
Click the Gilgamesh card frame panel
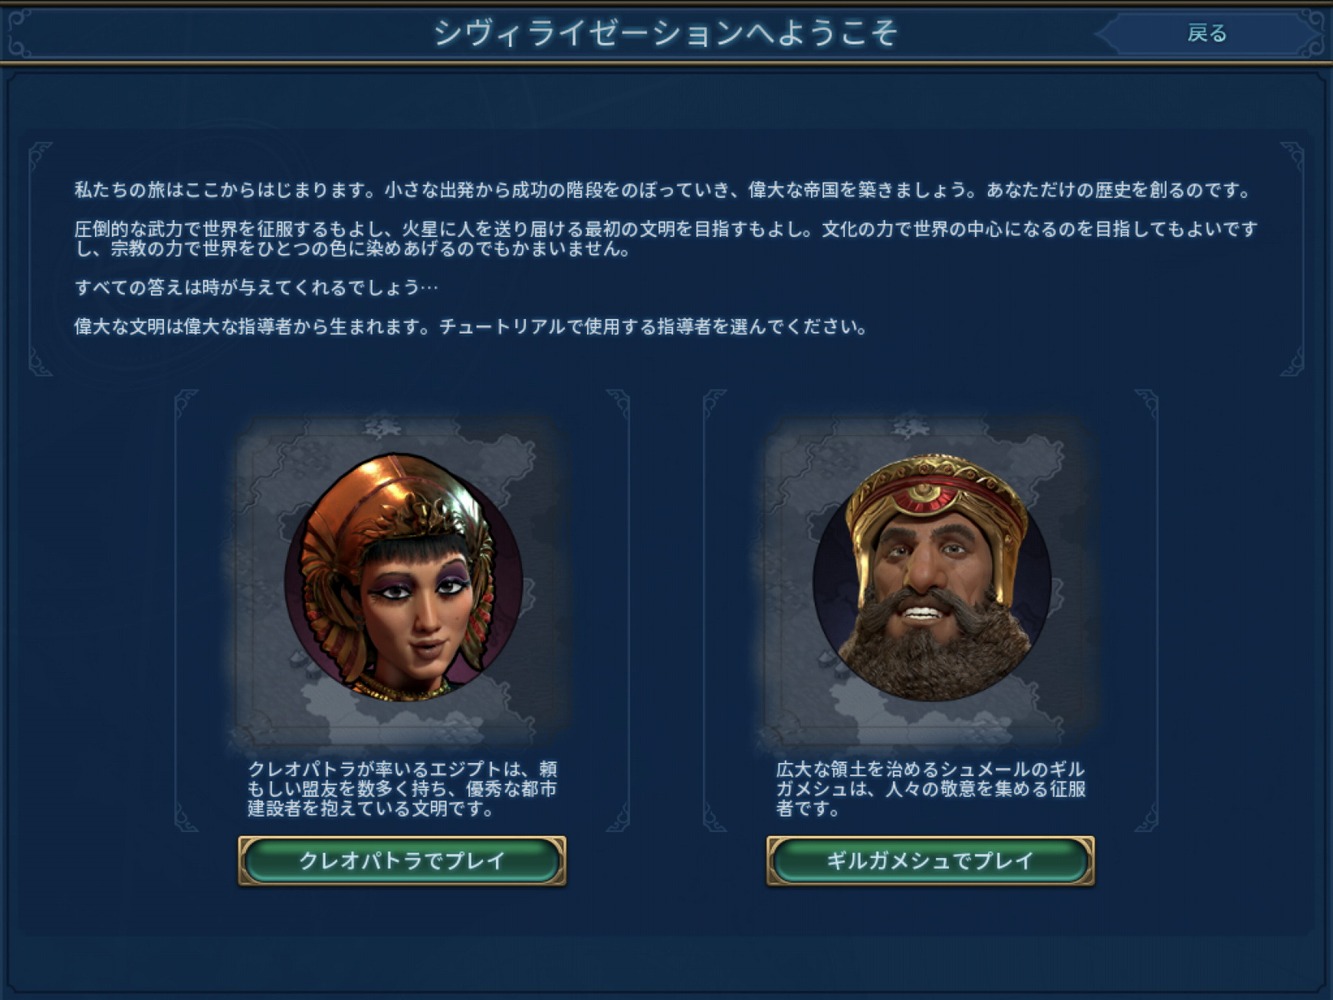coord(930,610)
